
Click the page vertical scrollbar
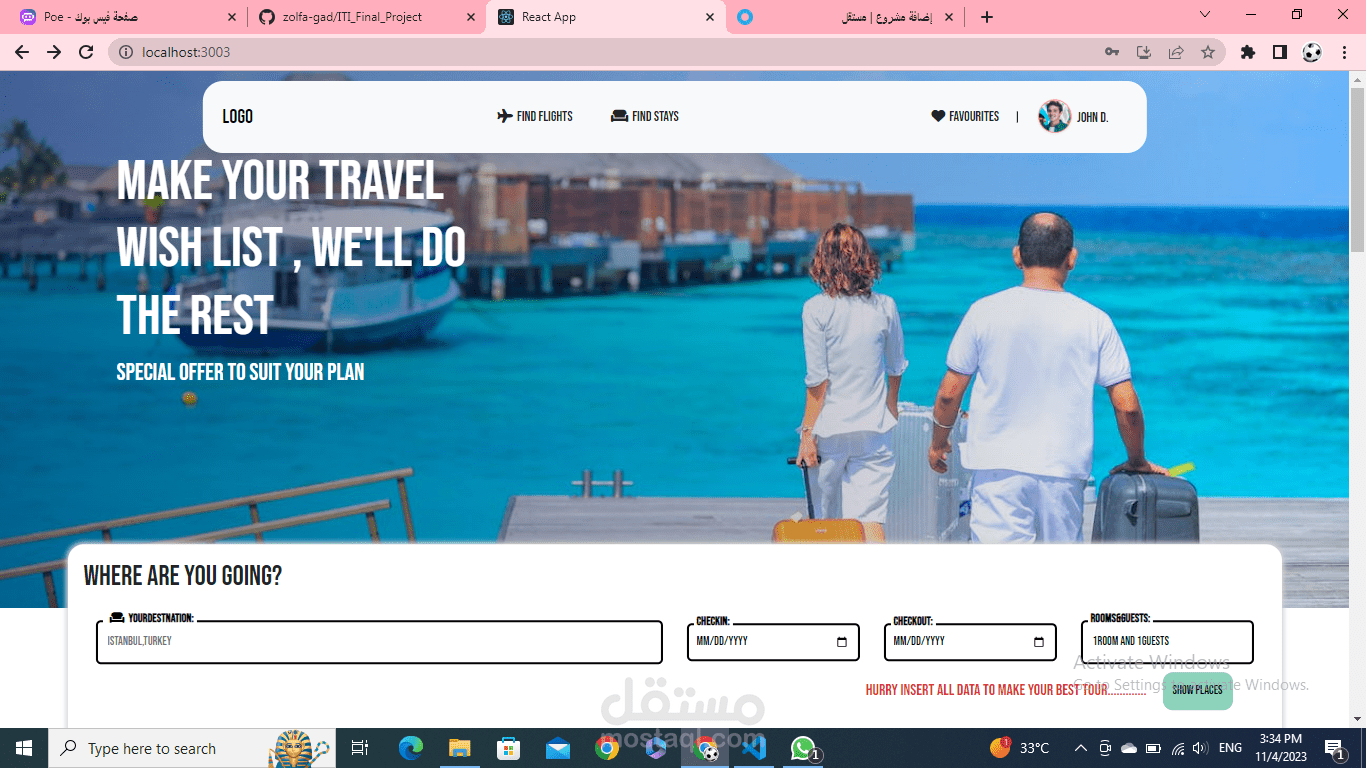pyautogui.click(x=1357, y=170)
